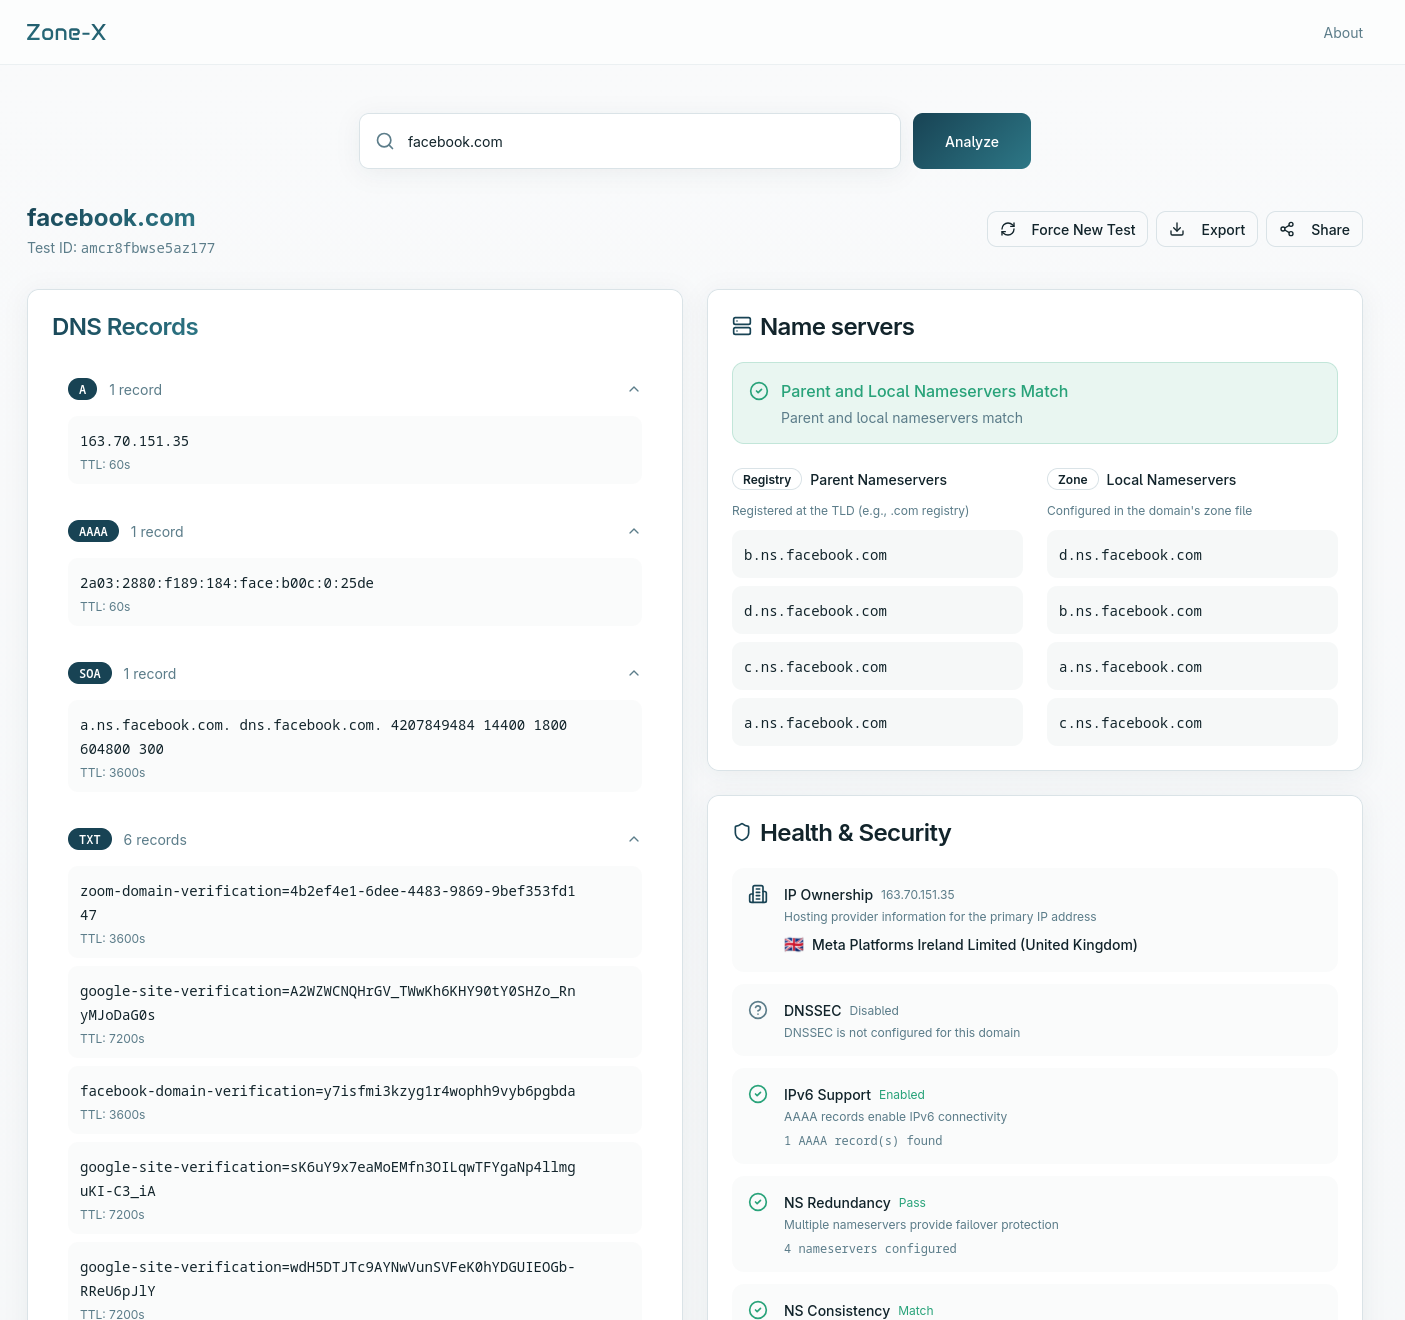
Task: Collapse the TXT records section
Action: pos(634,839)
